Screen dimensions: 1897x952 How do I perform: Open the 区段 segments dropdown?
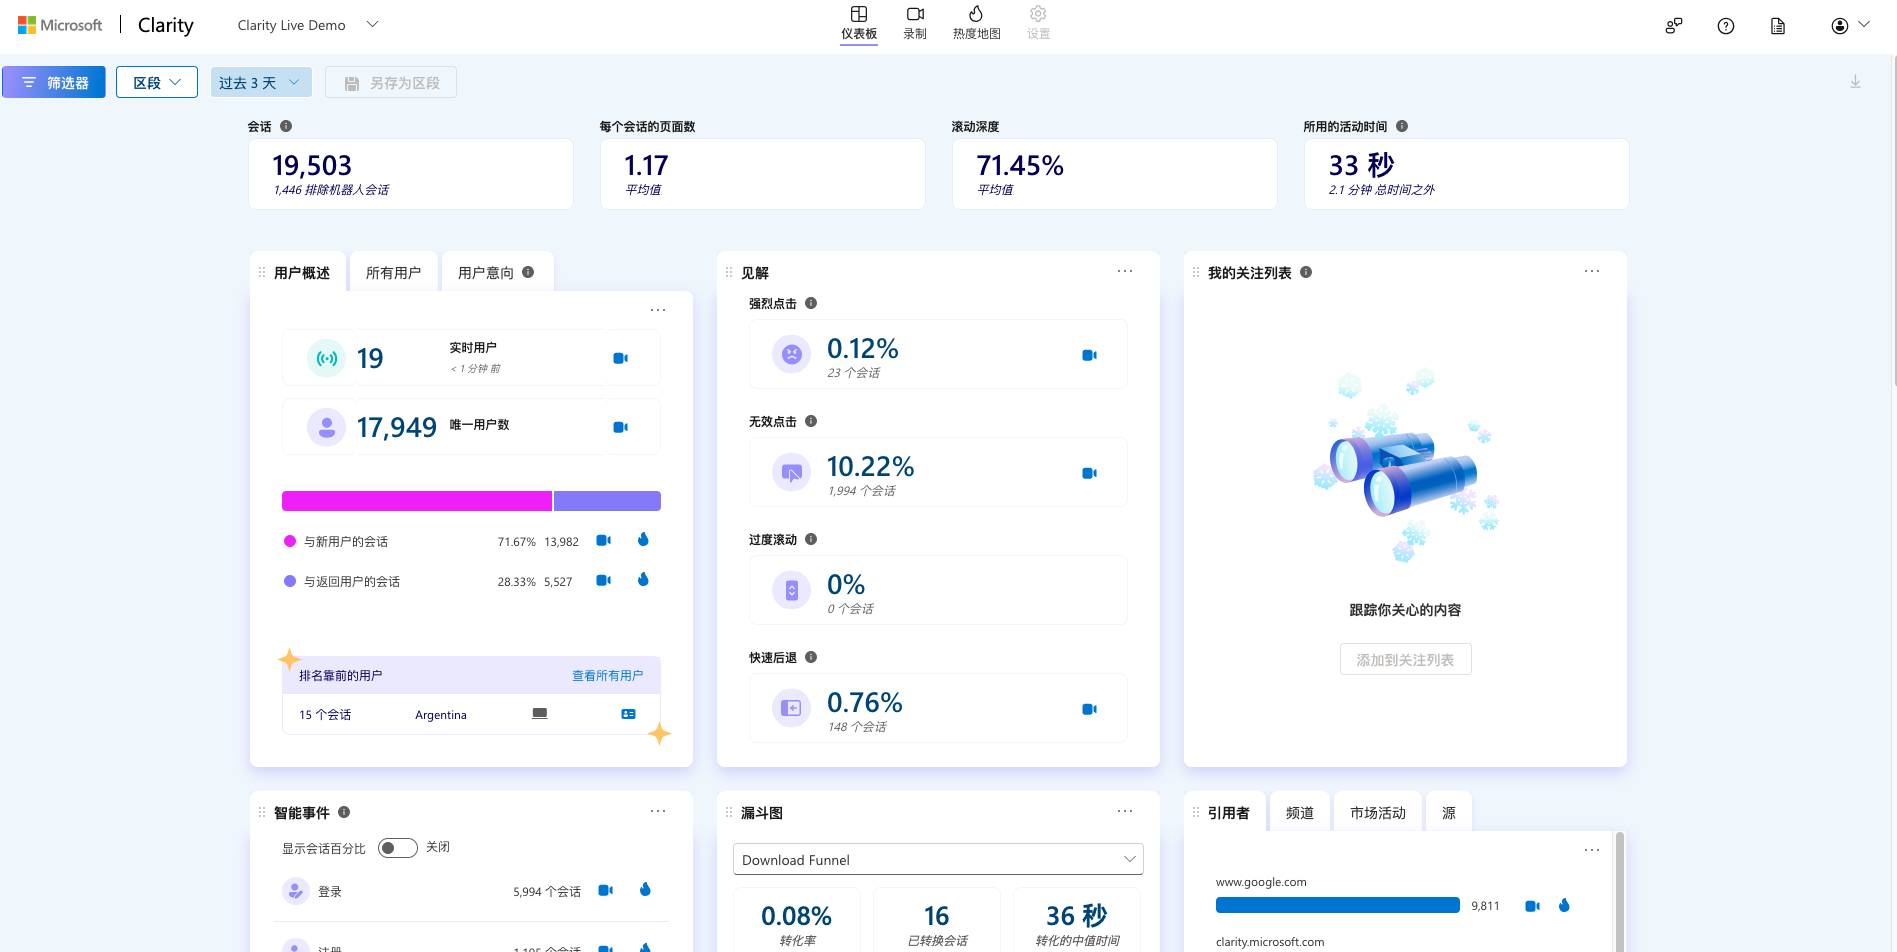coord(157,82)
